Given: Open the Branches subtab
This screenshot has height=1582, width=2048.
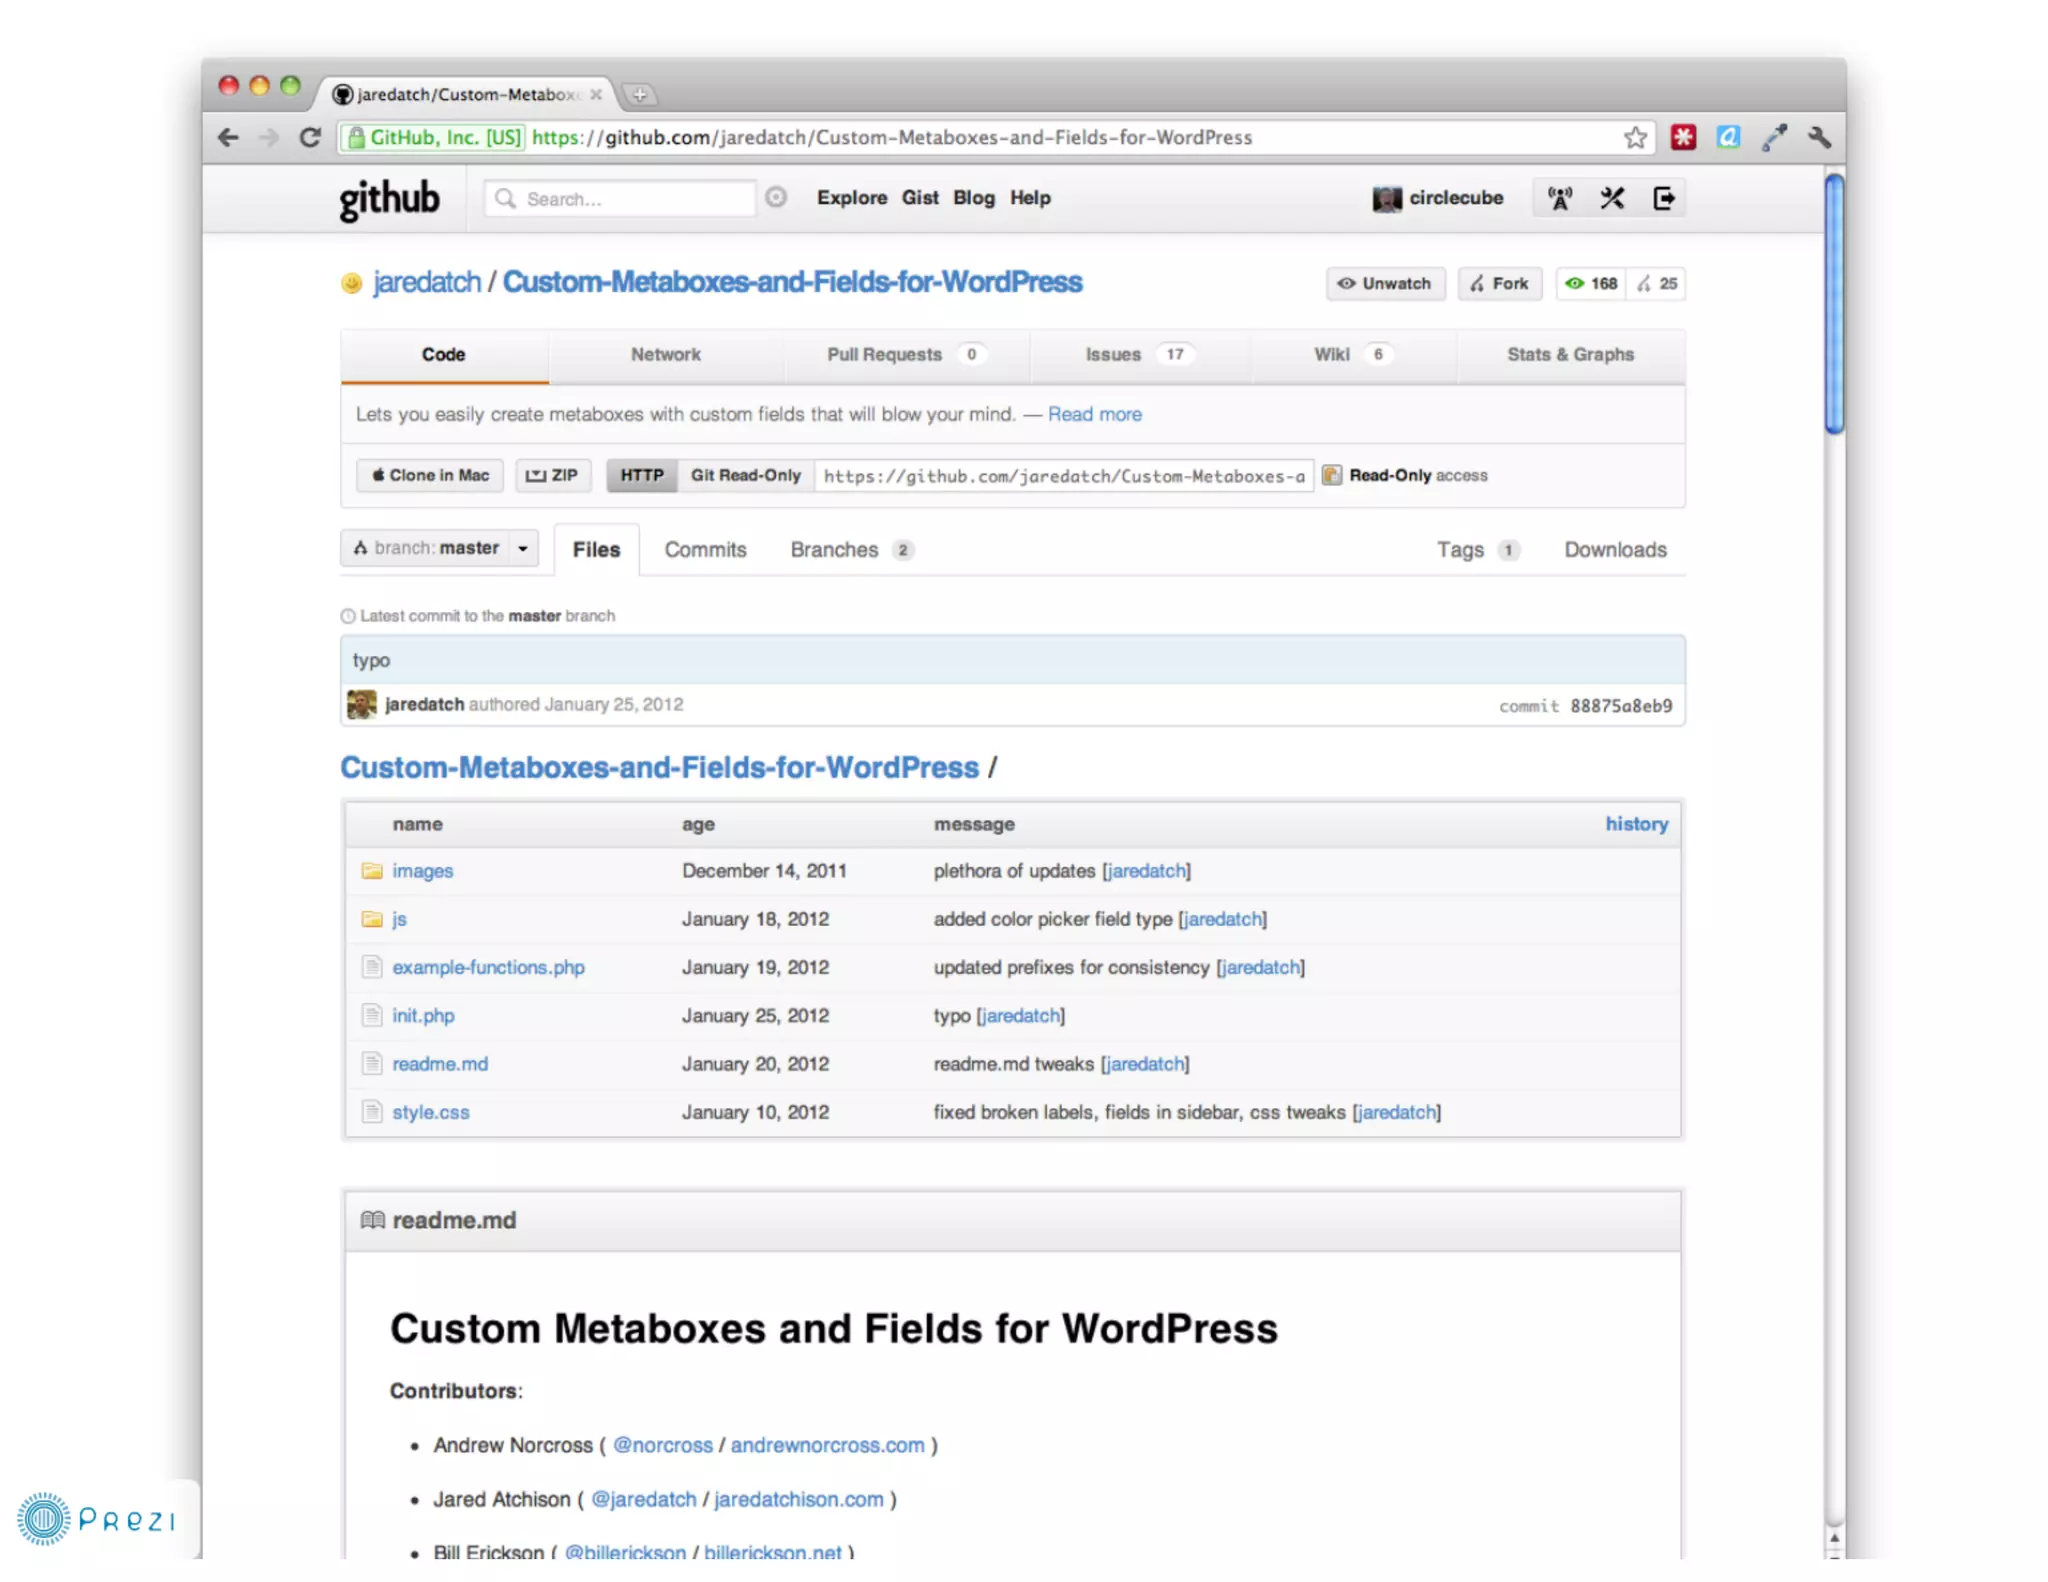Looking at the screenshot, I should (852, 550).
